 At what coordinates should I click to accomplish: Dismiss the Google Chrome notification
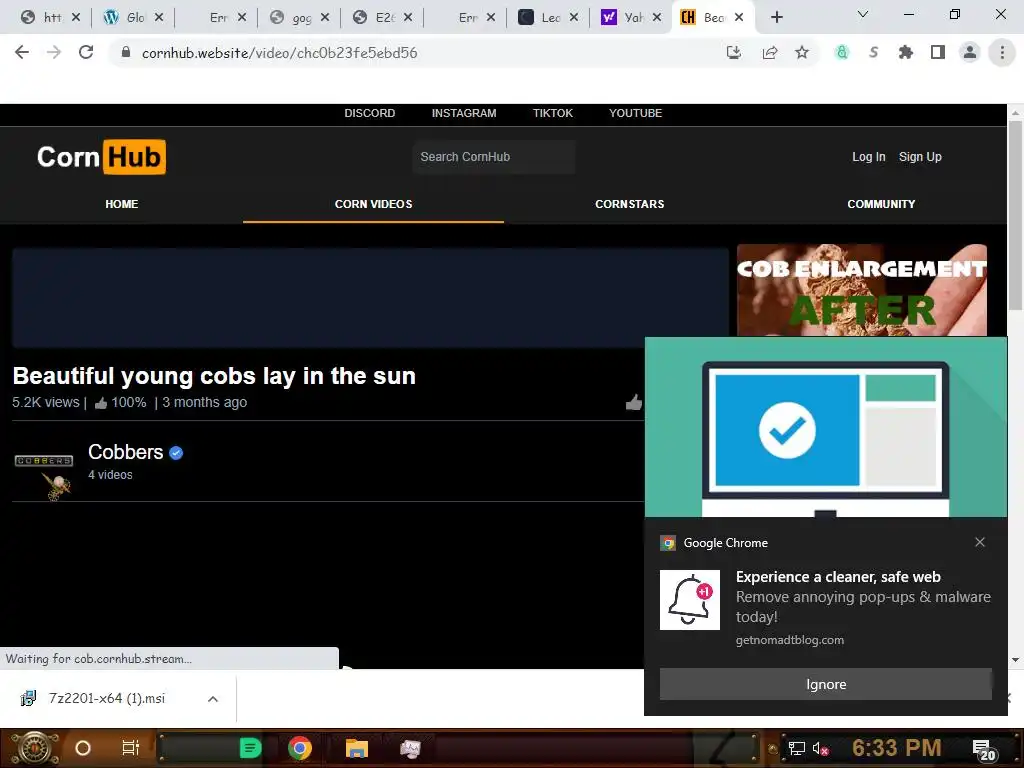(x=980, y=542)
